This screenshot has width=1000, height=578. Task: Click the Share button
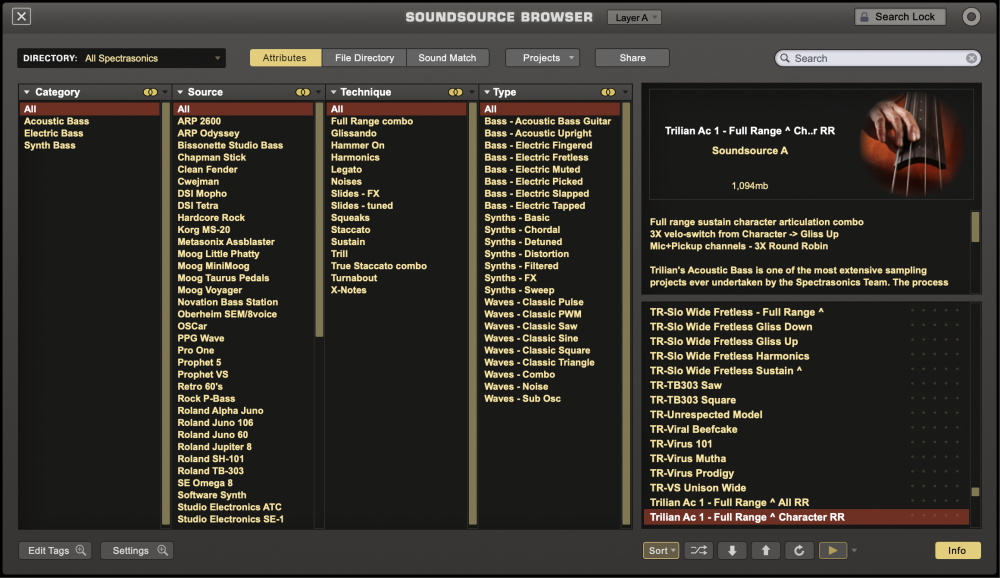click(x=631, y=57)
